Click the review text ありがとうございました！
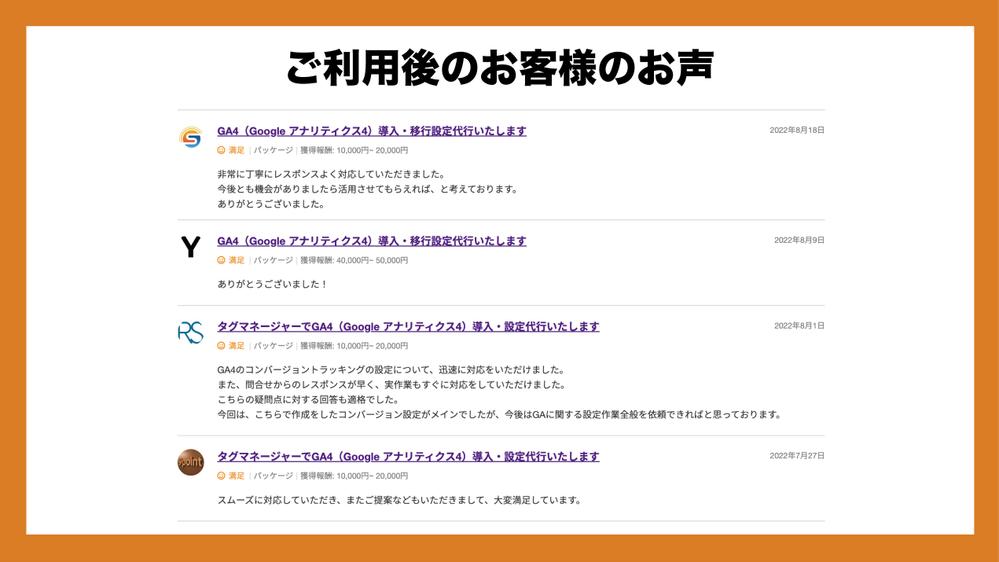Viewport: 999px width, 562px height. [272, 284]
